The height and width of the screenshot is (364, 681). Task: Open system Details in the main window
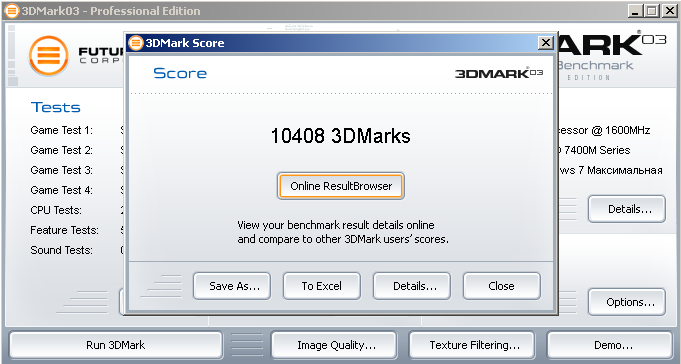(x=627, y=209)
